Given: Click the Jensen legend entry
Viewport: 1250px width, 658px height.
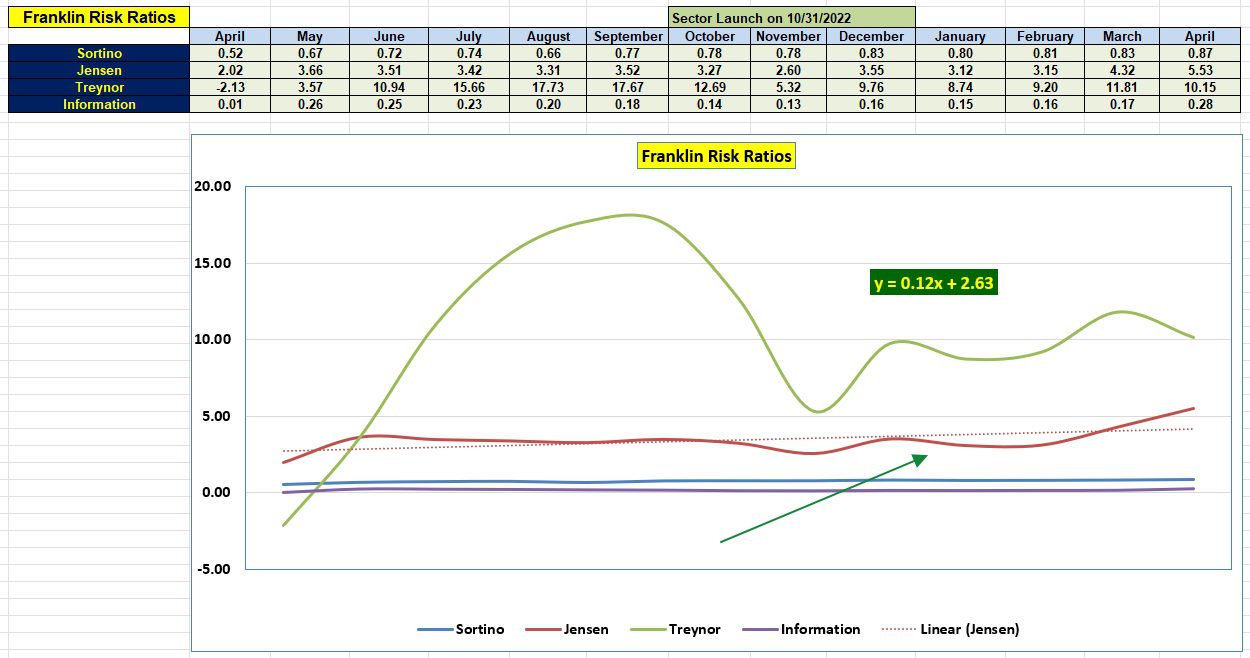Looking at the screenshot, I should coord(585,630).
